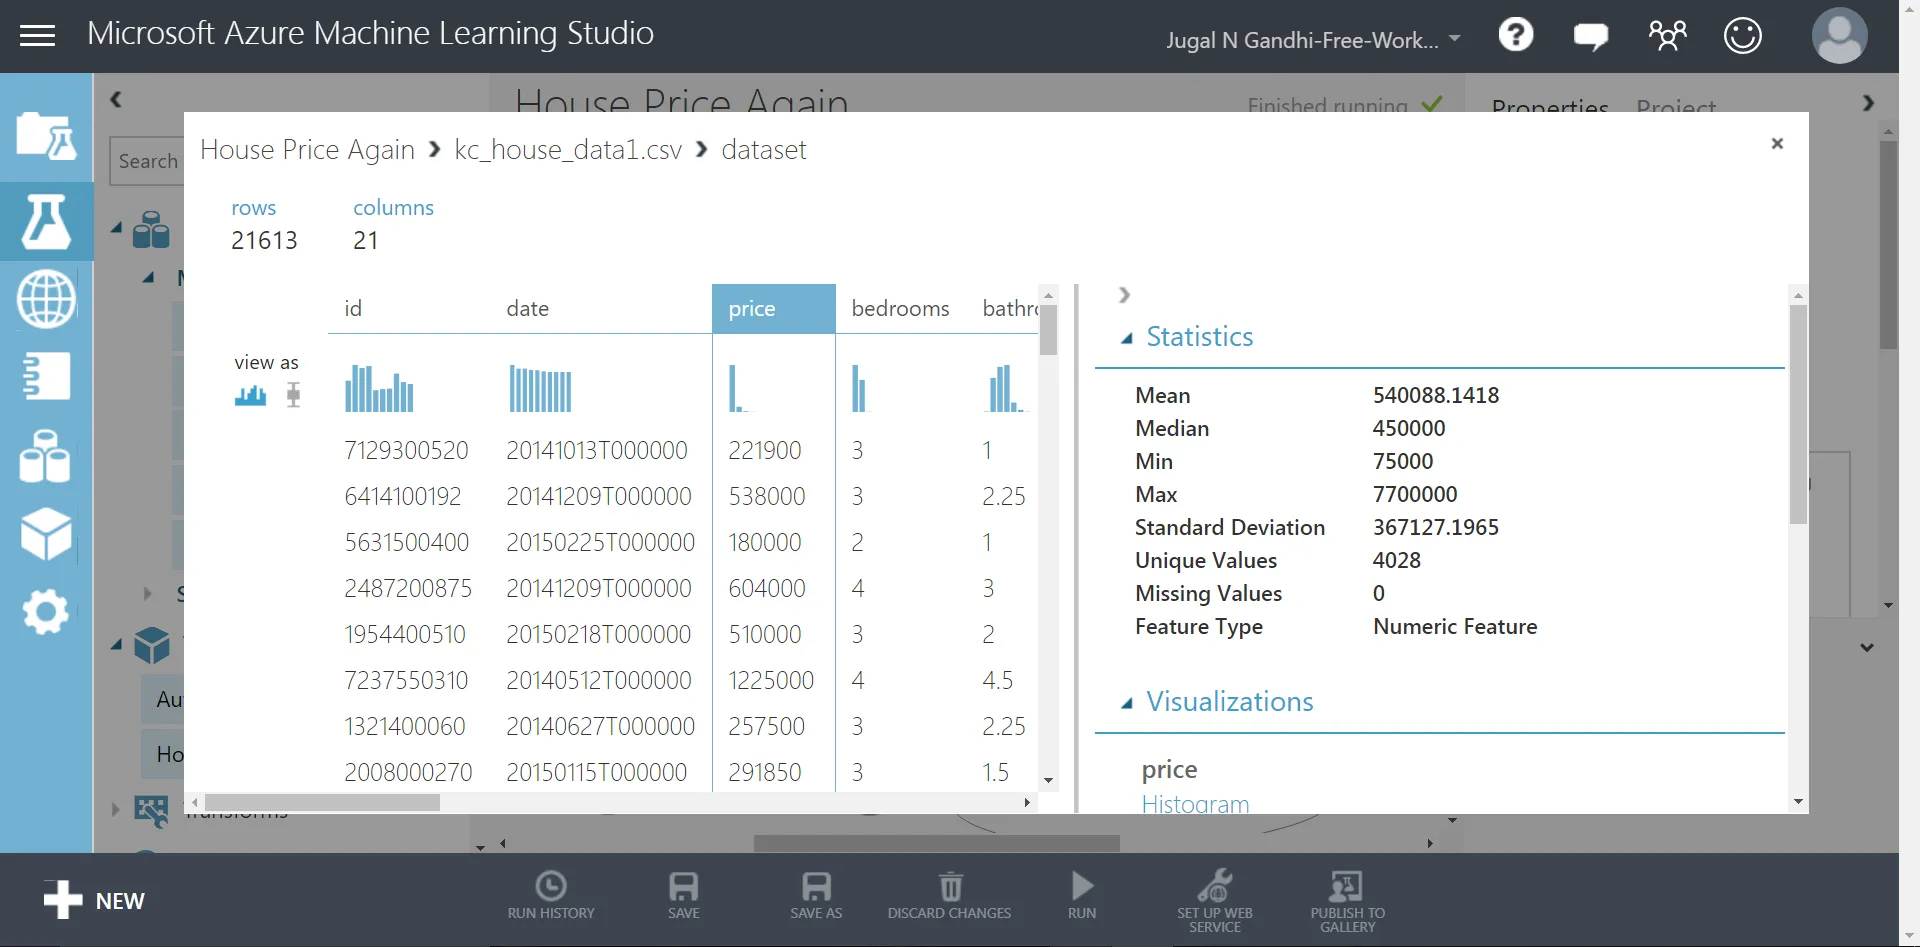Switch to histogram view-as icon
Image resolution: width=1920 pixels, height=947 pixels.
click(250, 396)
